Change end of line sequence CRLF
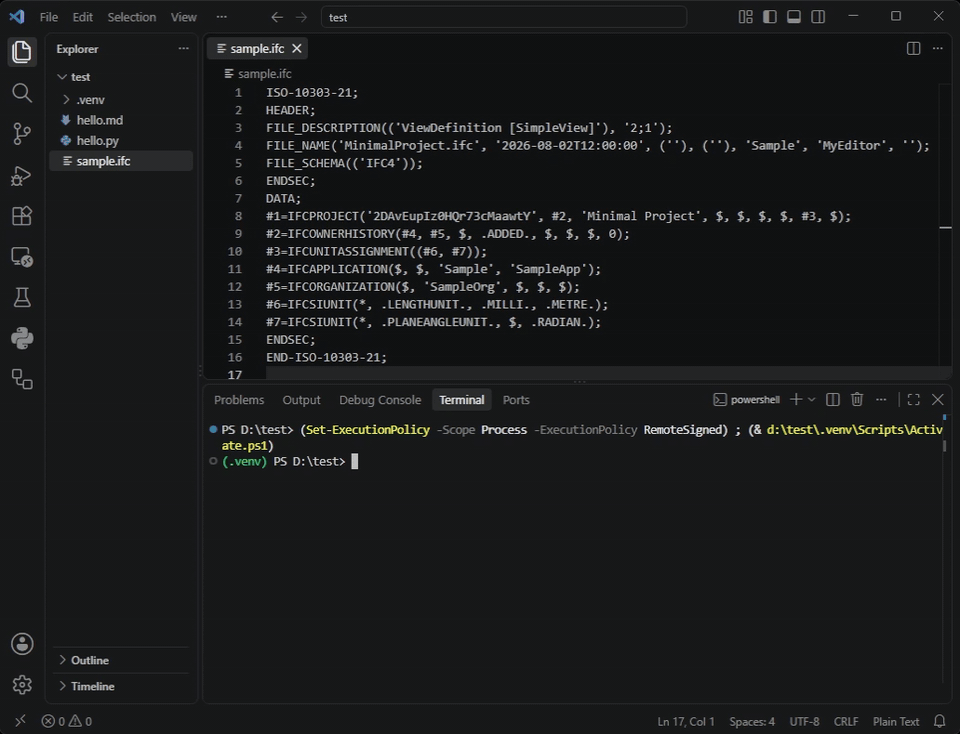The image size is (960, 734). click(846, 721)
